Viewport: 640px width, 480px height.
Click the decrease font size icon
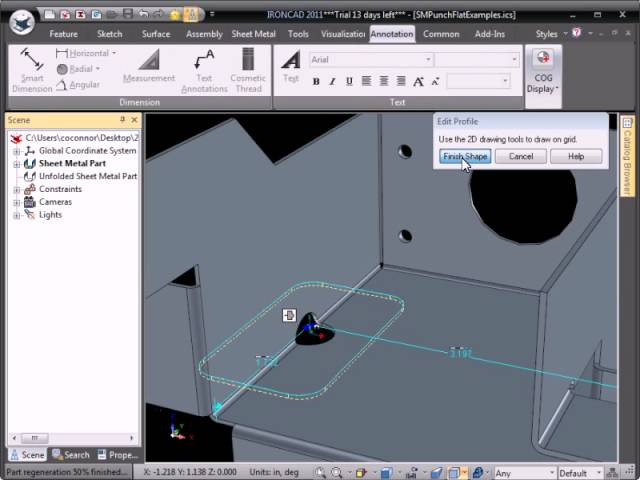pyautogui.click(x=435, y=82)
